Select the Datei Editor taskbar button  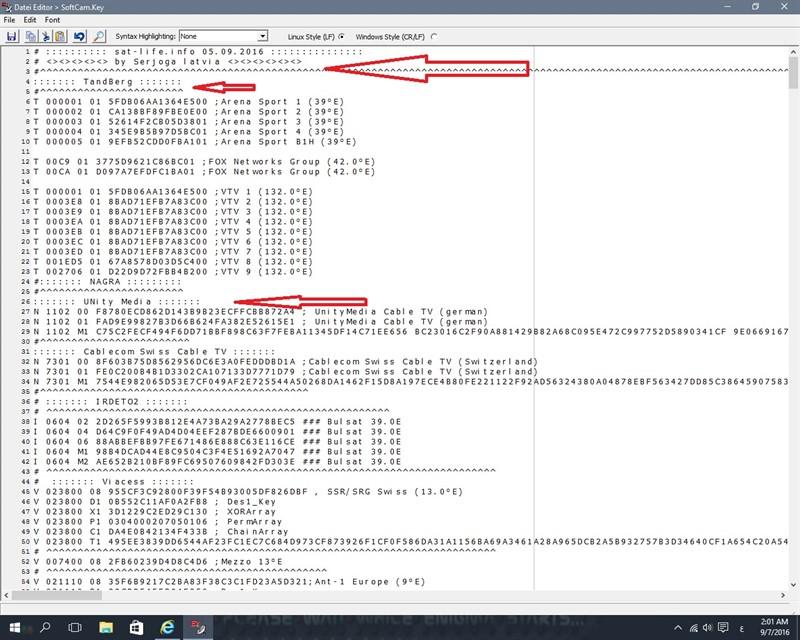click(198, 627)
